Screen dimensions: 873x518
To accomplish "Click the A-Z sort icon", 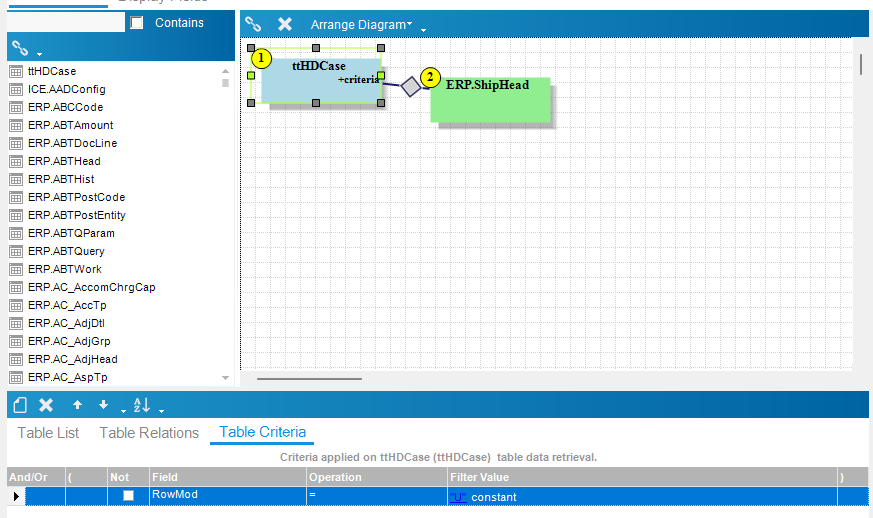I will tap(141, 405).
